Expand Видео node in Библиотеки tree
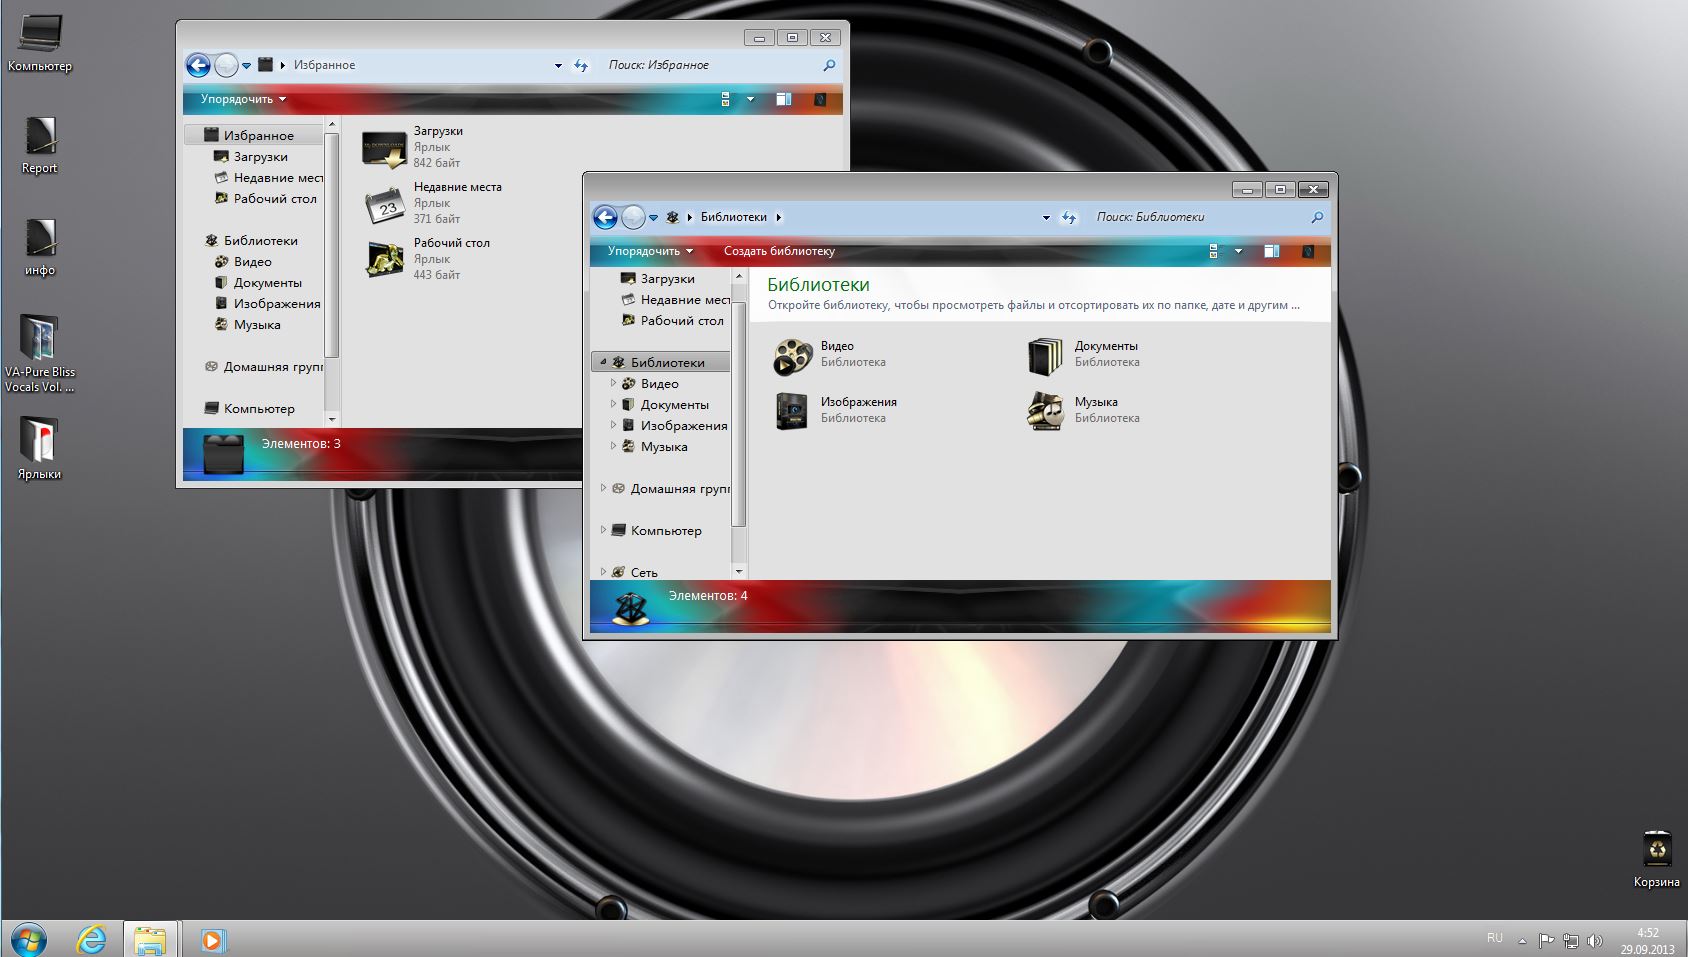Image resolution: width=1688 pixels, height=957 pixels. (613, 383)
